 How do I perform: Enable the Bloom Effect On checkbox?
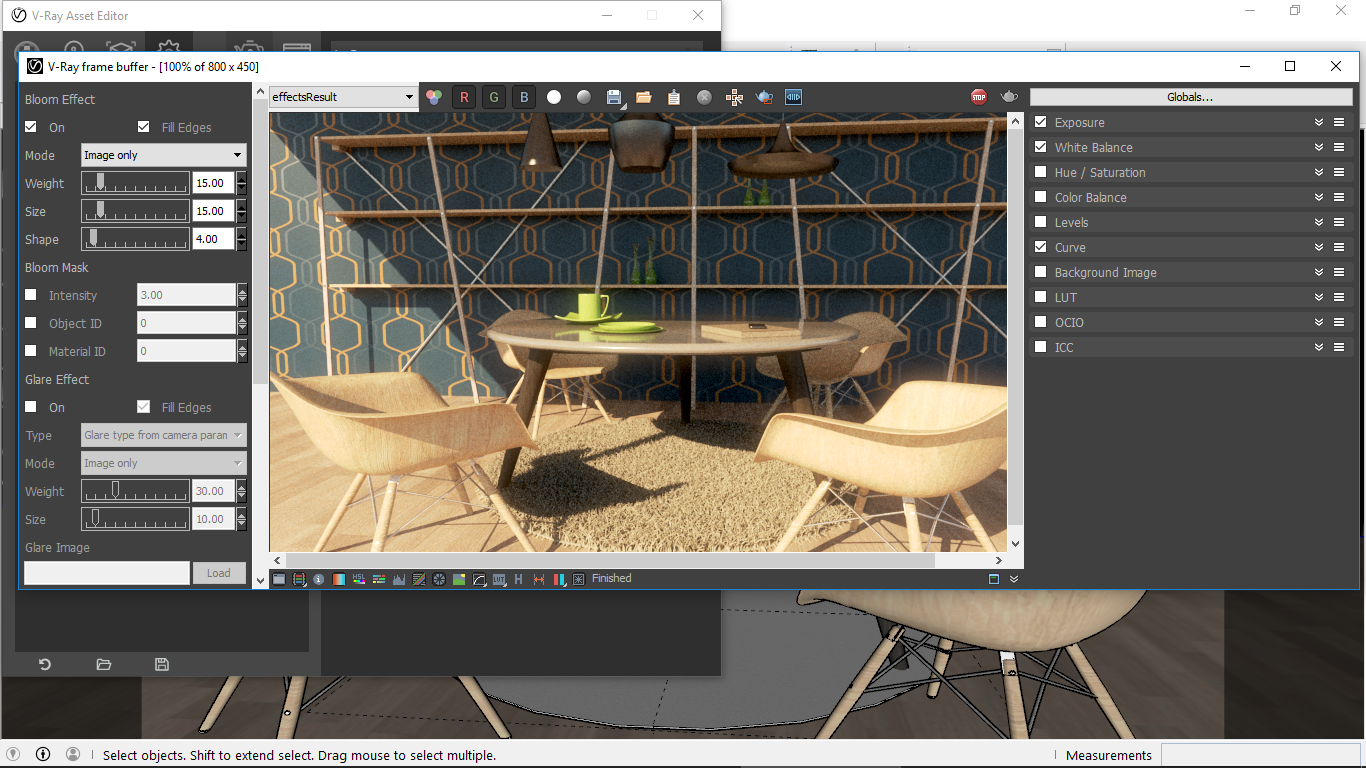[32, 127]
